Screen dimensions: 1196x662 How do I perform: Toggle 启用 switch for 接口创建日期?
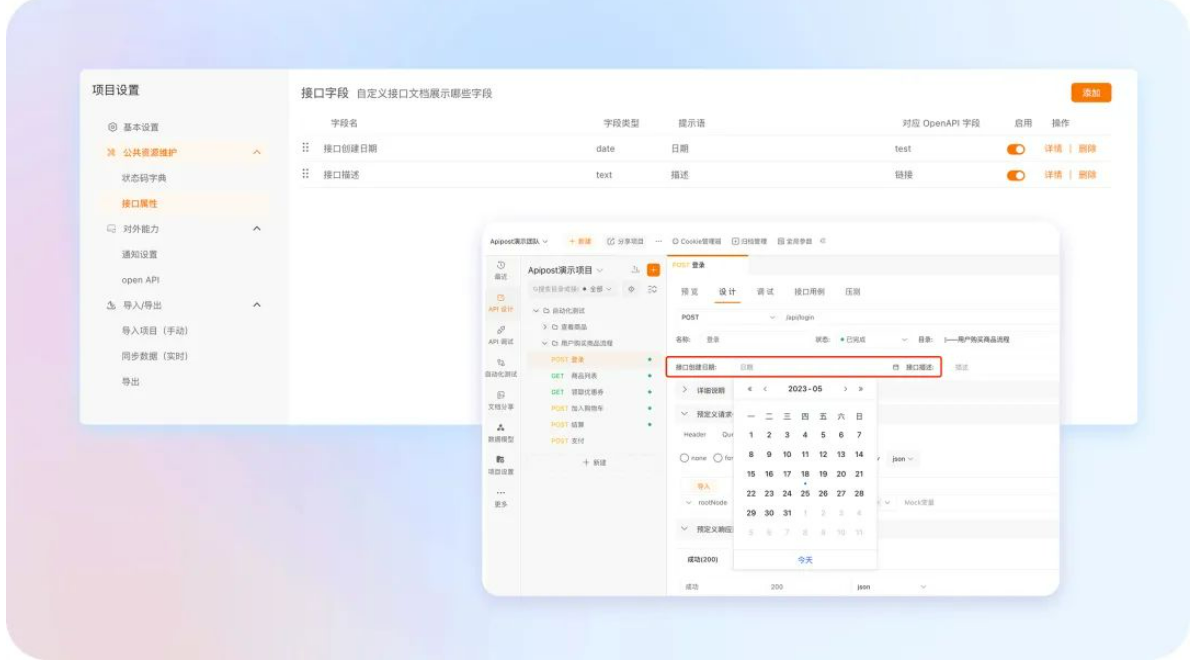point(1016,149)
